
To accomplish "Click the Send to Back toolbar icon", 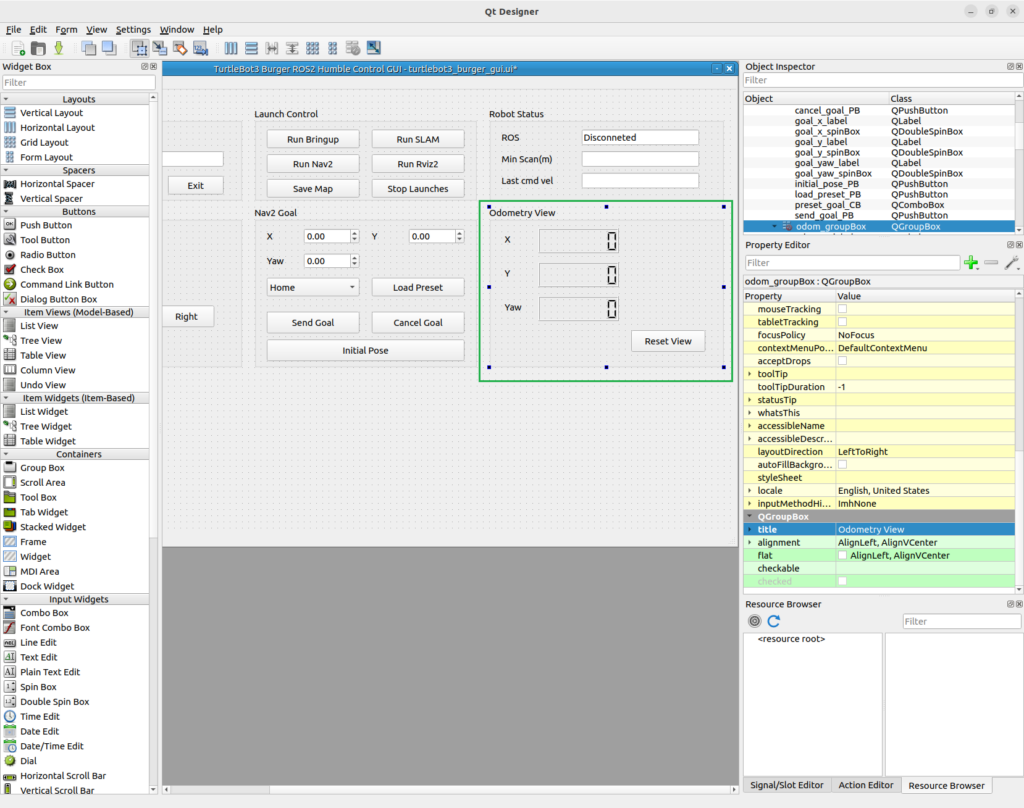I will pyautogui.click(x=89, y=48).
